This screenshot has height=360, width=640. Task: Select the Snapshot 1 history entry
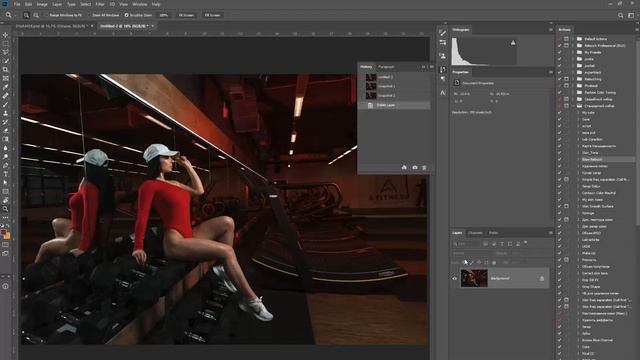pos(394,86)
